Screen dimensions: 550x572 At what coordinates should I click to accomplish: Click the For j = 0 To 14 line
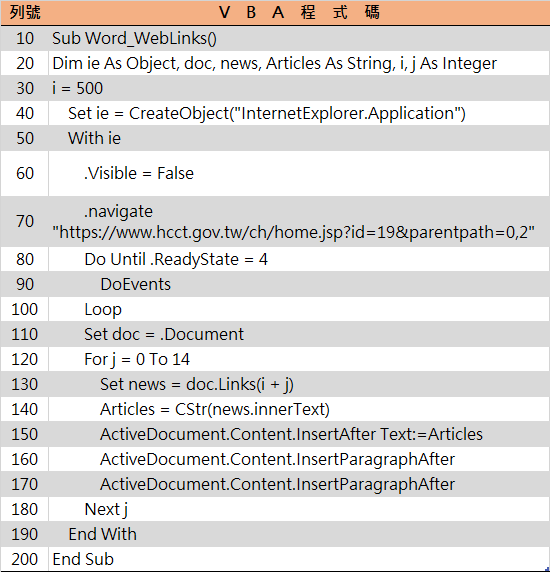(x=137, y=359)
